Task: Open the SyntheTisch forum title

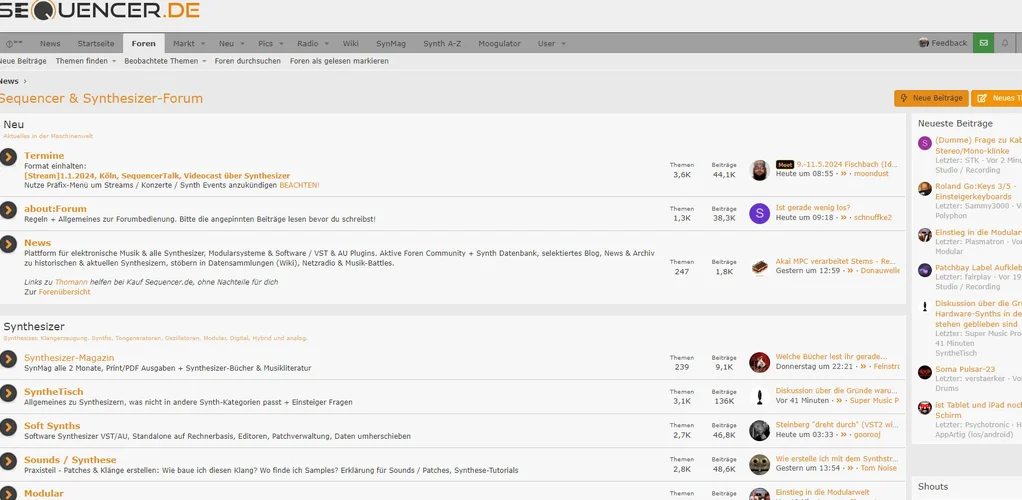Action: click(53, 392)
